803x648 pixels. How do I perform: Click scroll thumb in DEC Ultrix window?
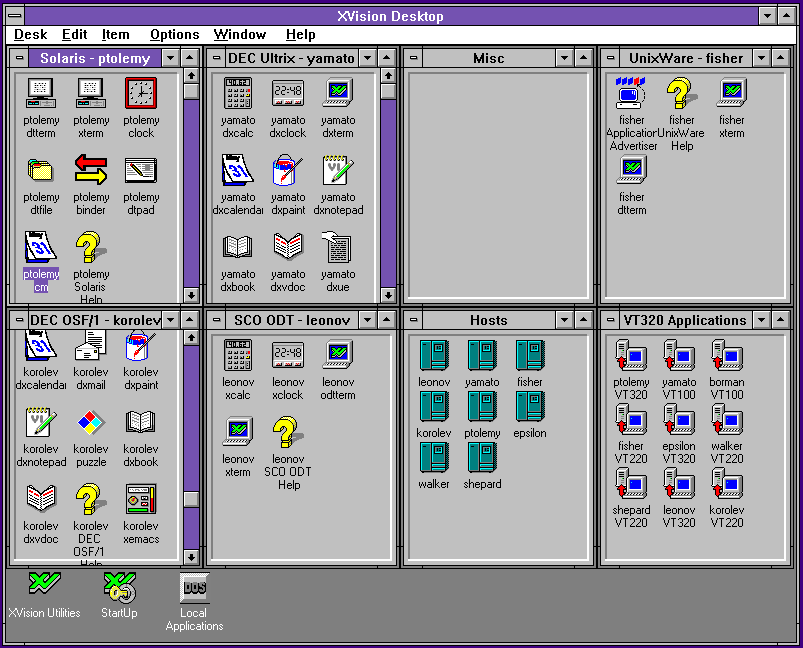pos(388,92)
